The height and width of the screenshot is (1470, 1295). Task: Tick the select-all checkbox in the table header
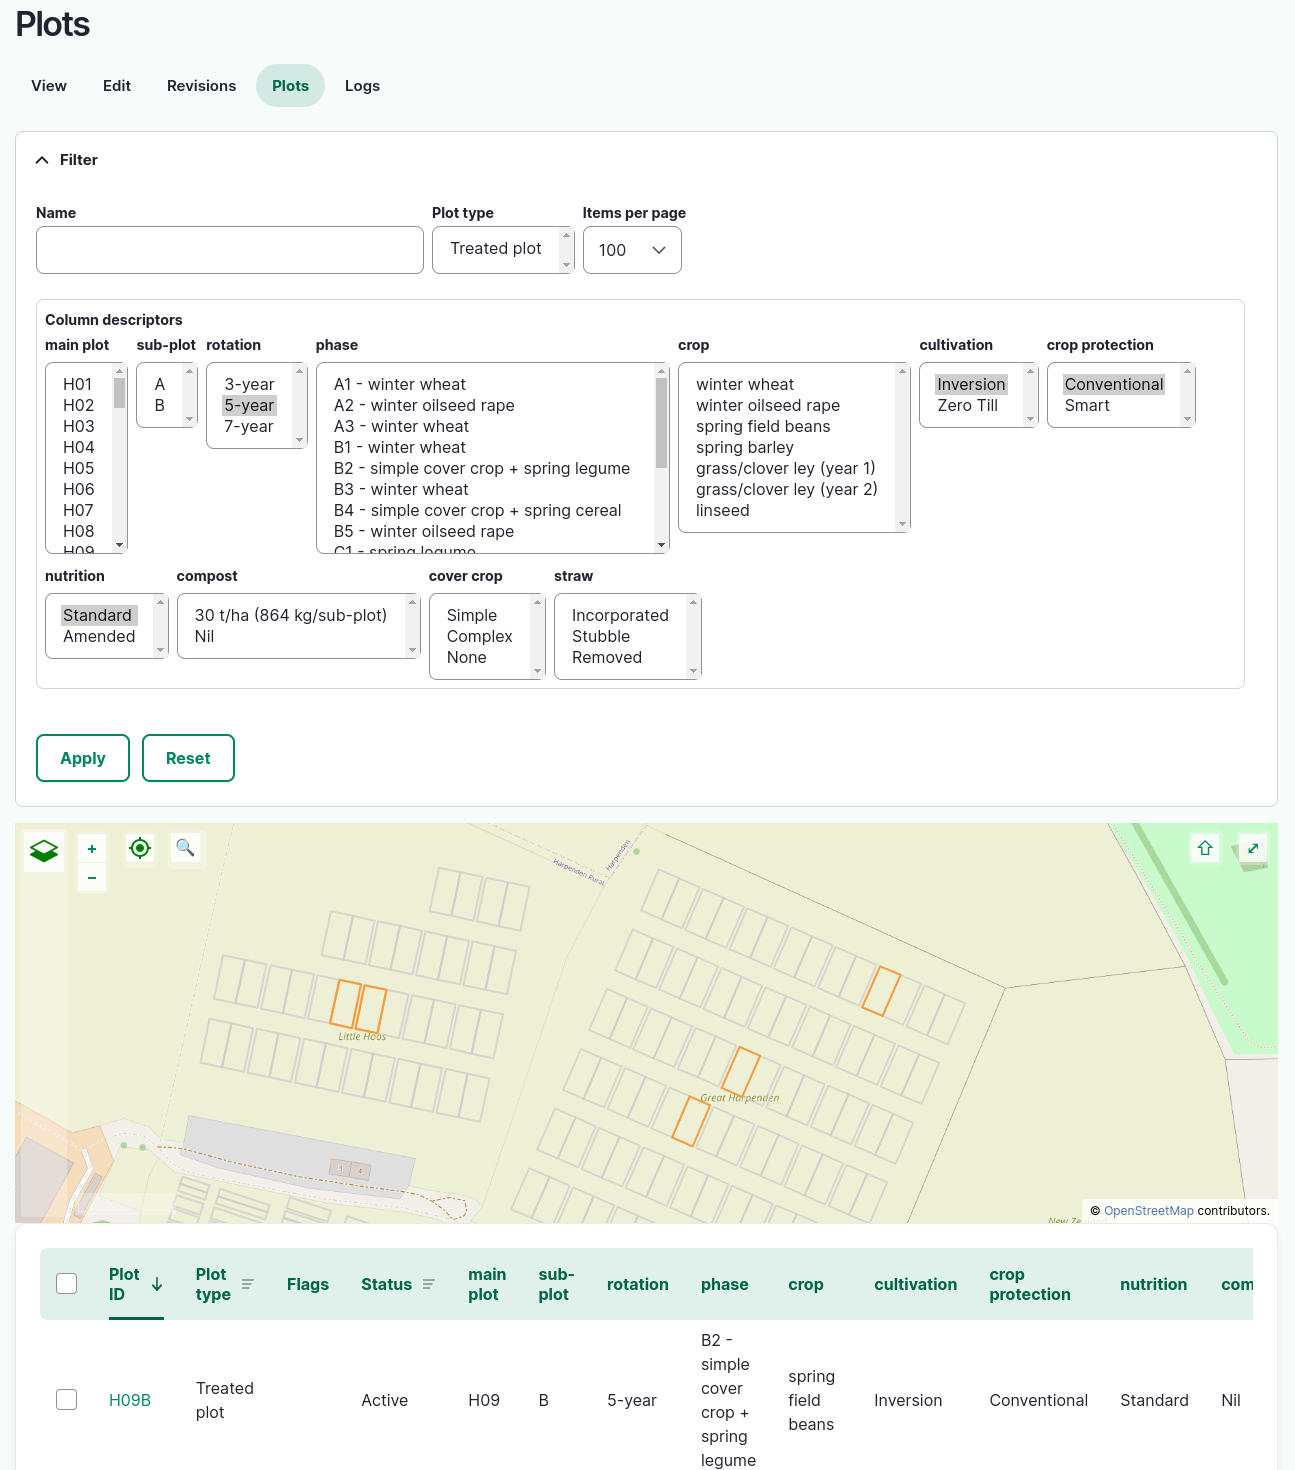pyautogui.click(x=66, y=1283)
